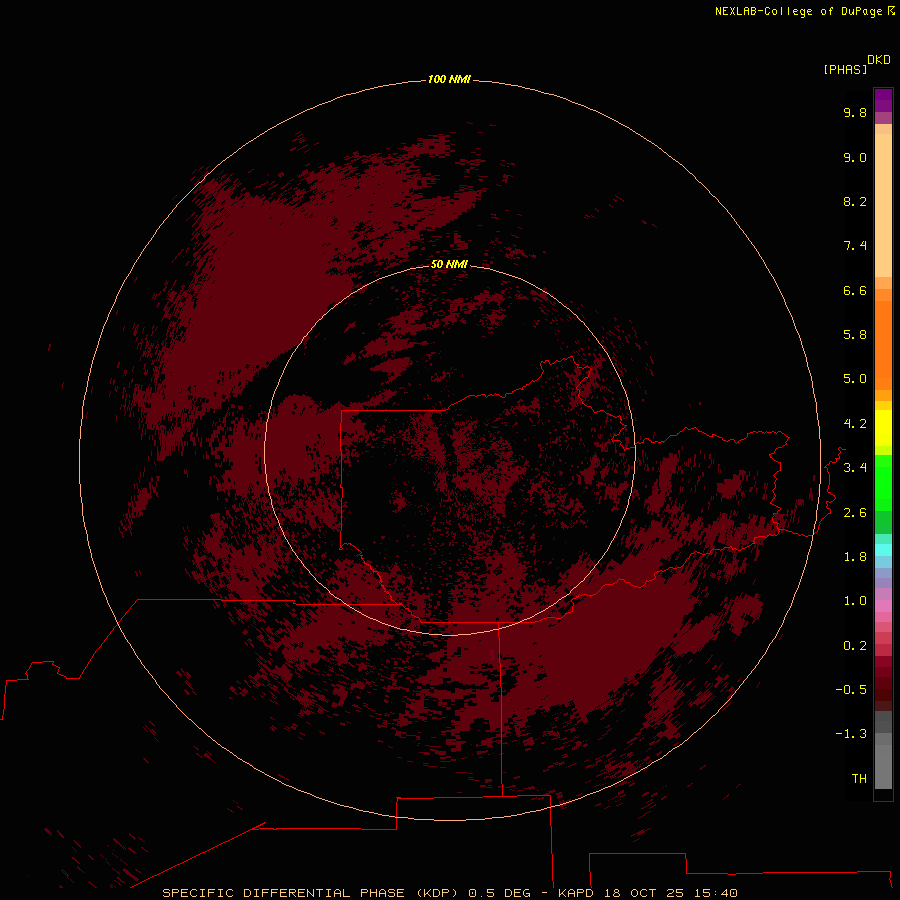Click the 9.8 scale value
This screenshot has width=900, height=900.
855,112
